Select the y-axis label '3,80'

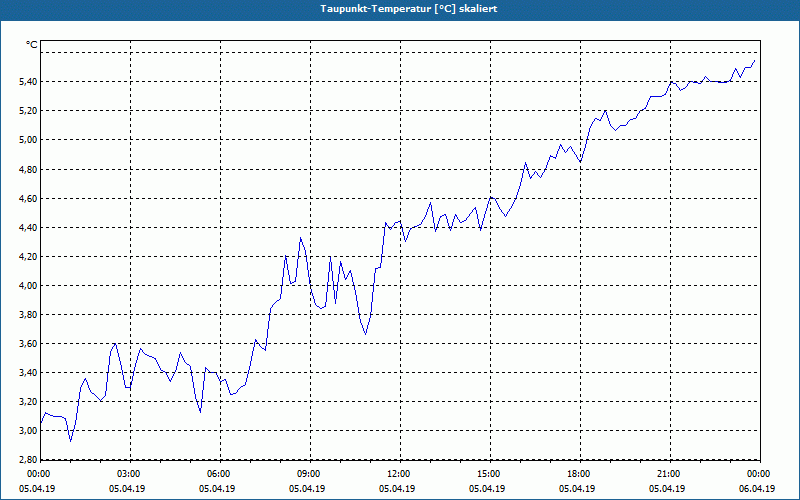28,315
